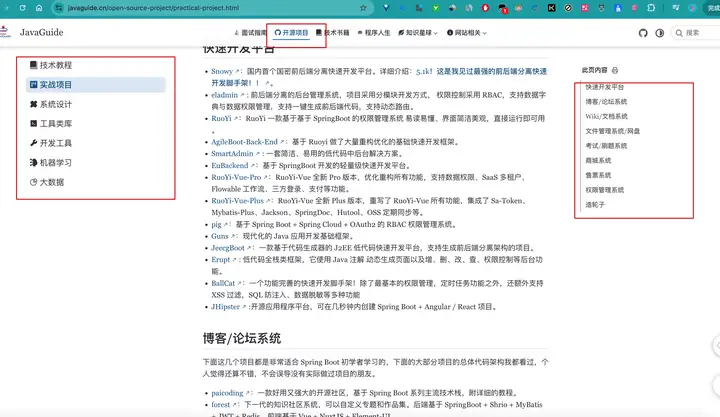Open 工具类库 in the sidebar
The width and height of the screenshot is (720, 417).
pos(96,124)
